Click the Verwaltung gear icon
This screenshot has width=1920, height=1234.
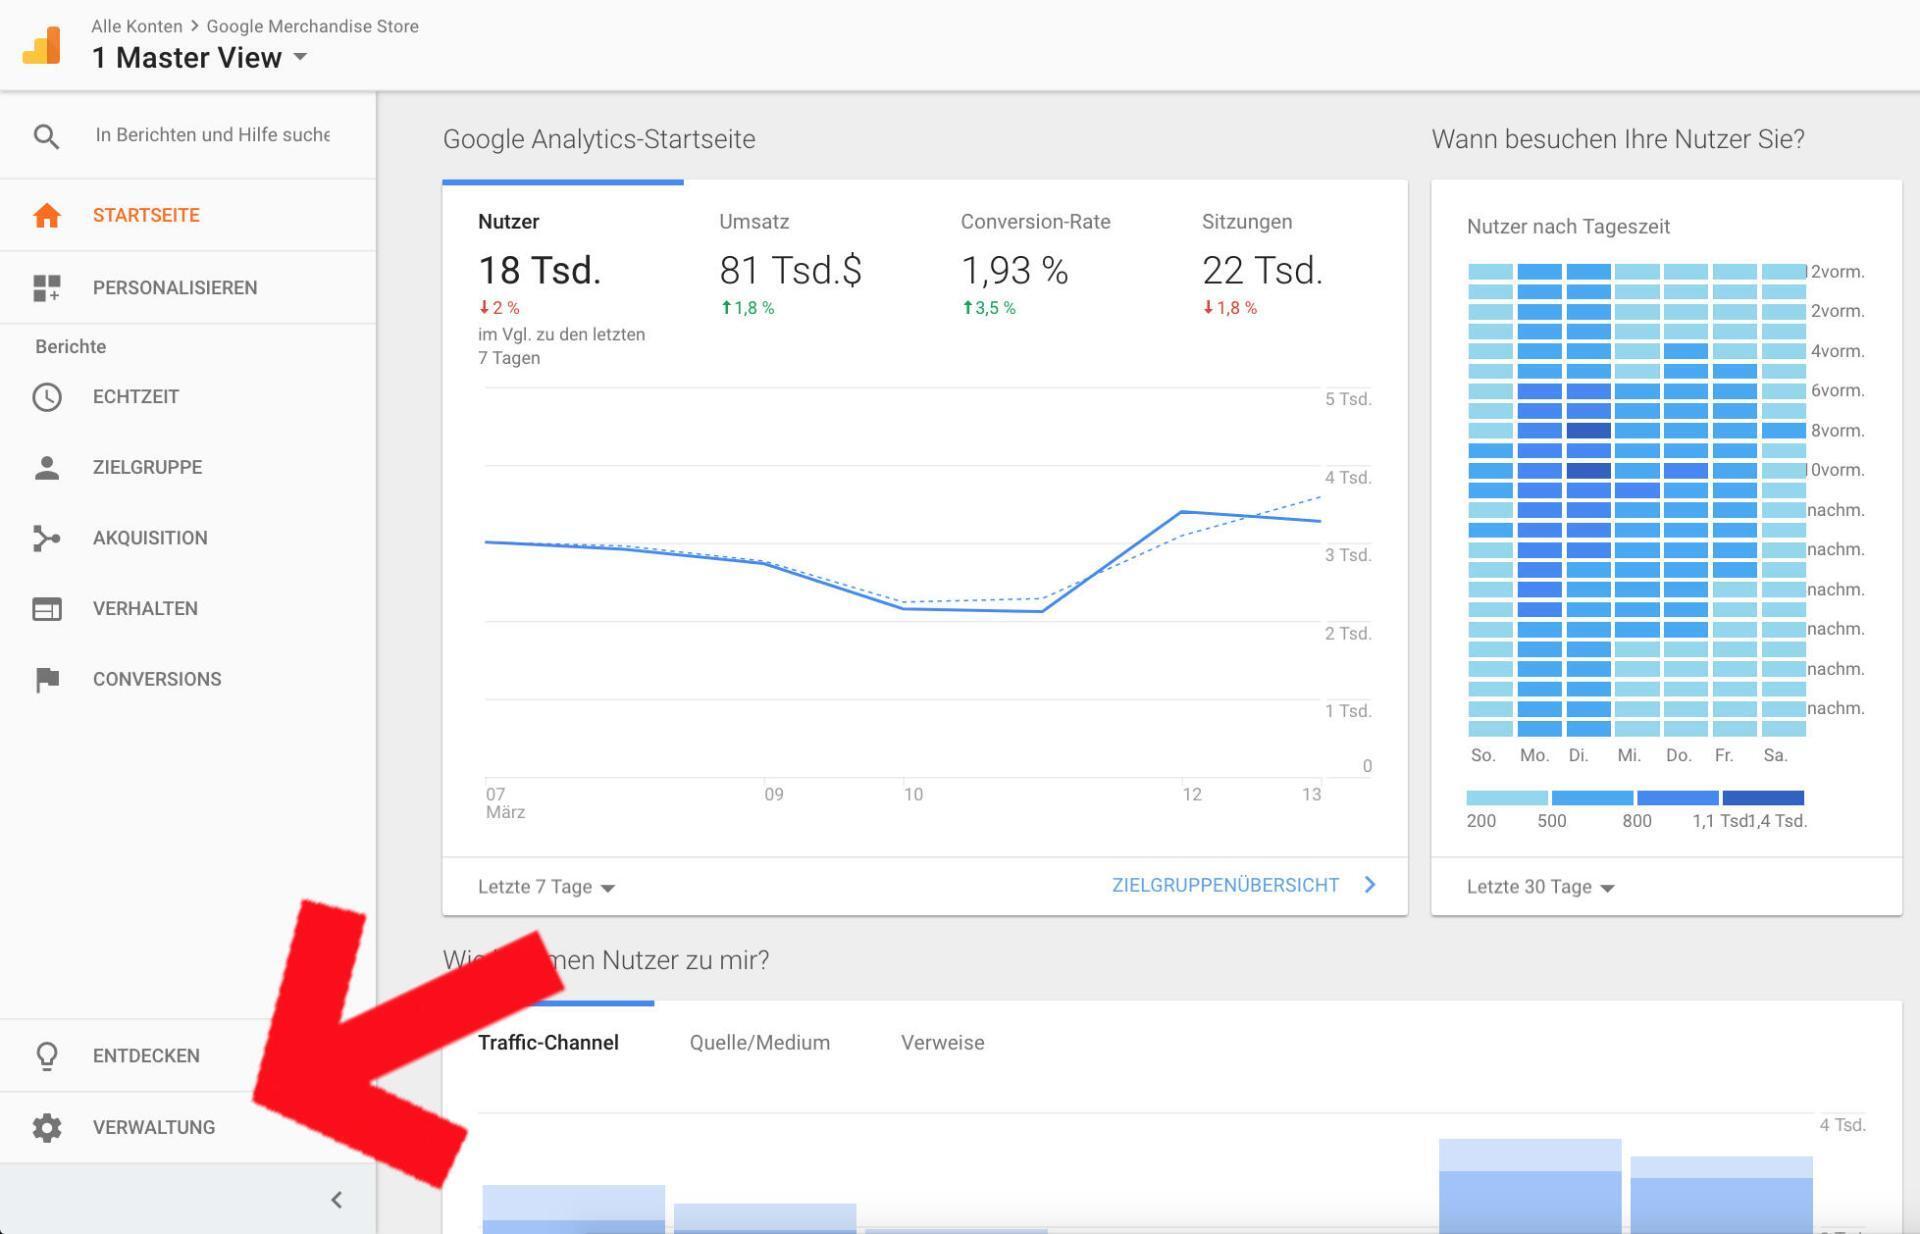click(47, 1128)
